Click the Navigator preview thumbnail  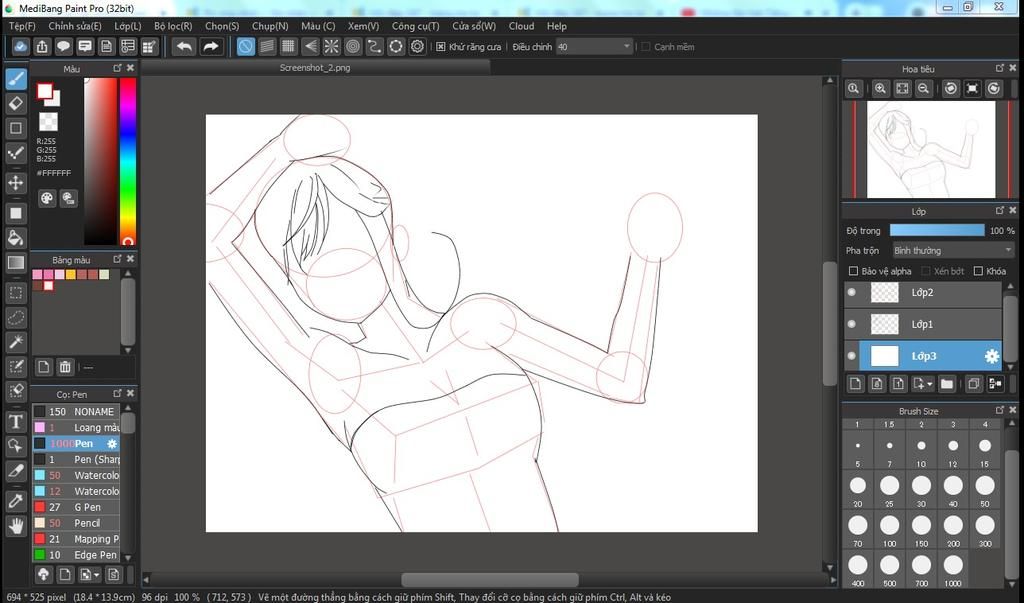(x=931, y=150)
